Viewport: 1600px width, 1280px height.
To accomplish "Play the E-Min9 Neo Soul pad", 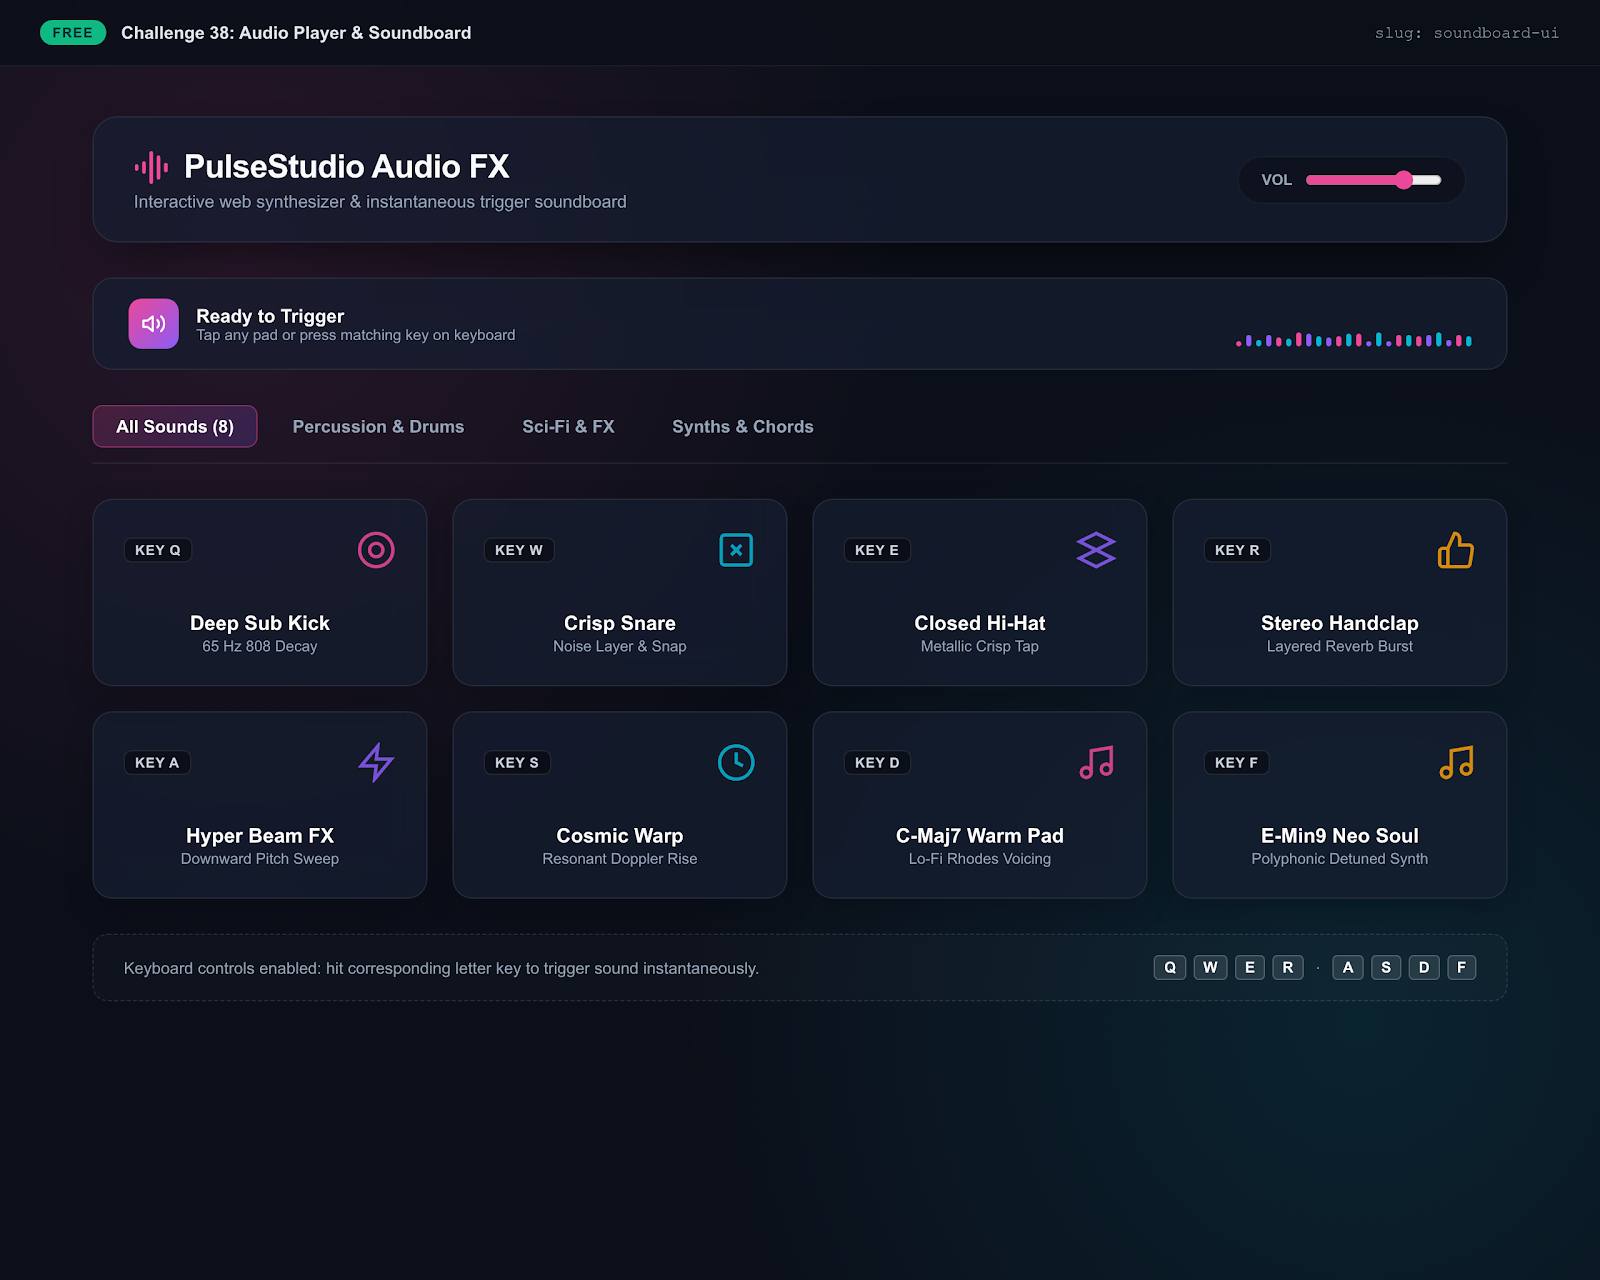I will [x=1340, y=805].
